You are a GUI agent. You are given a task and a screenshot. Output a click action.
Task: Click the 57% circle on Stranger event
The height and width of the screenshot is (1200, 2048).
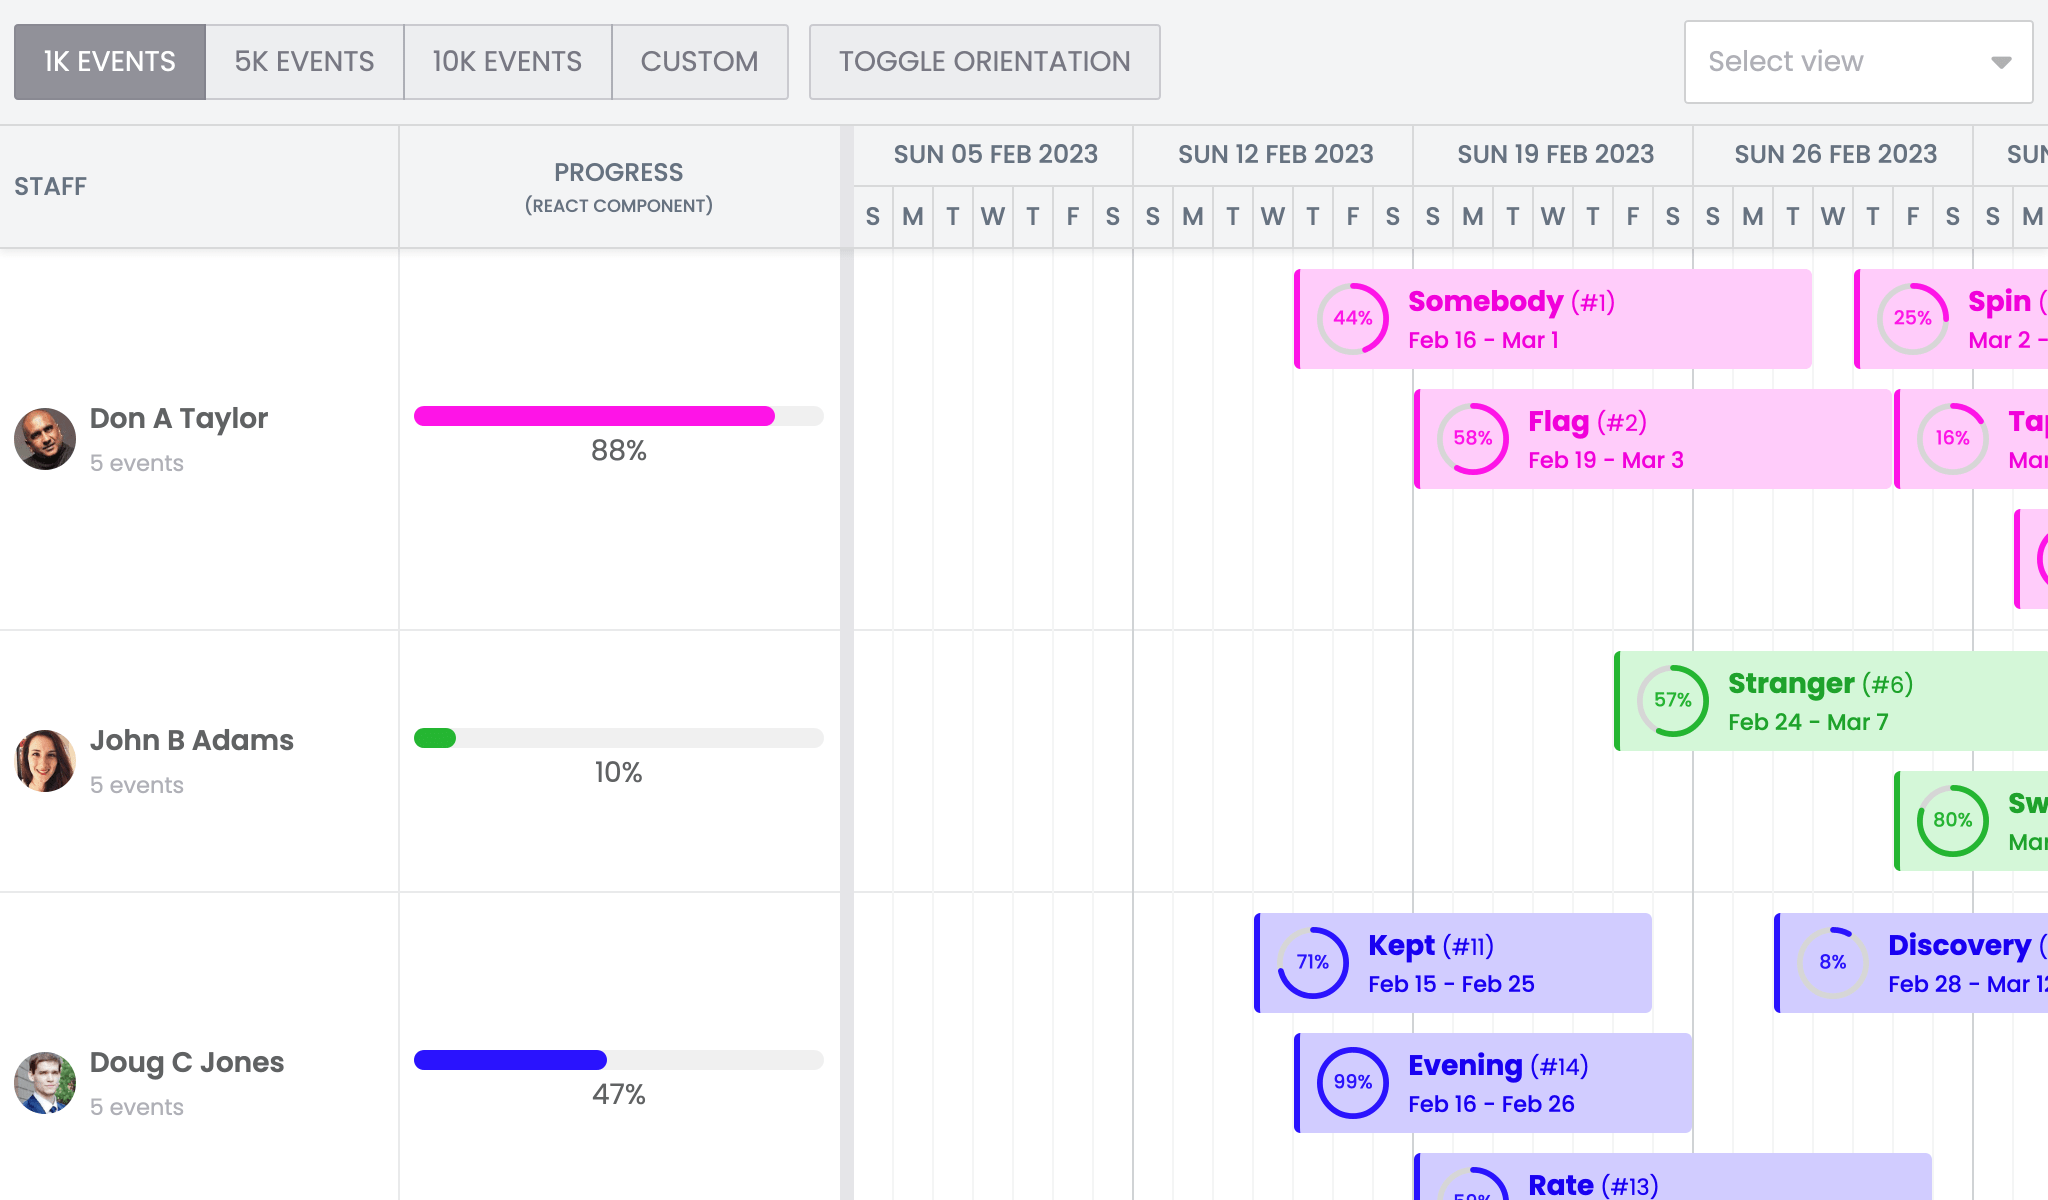pyautogui.click(x=1673, y=700)
